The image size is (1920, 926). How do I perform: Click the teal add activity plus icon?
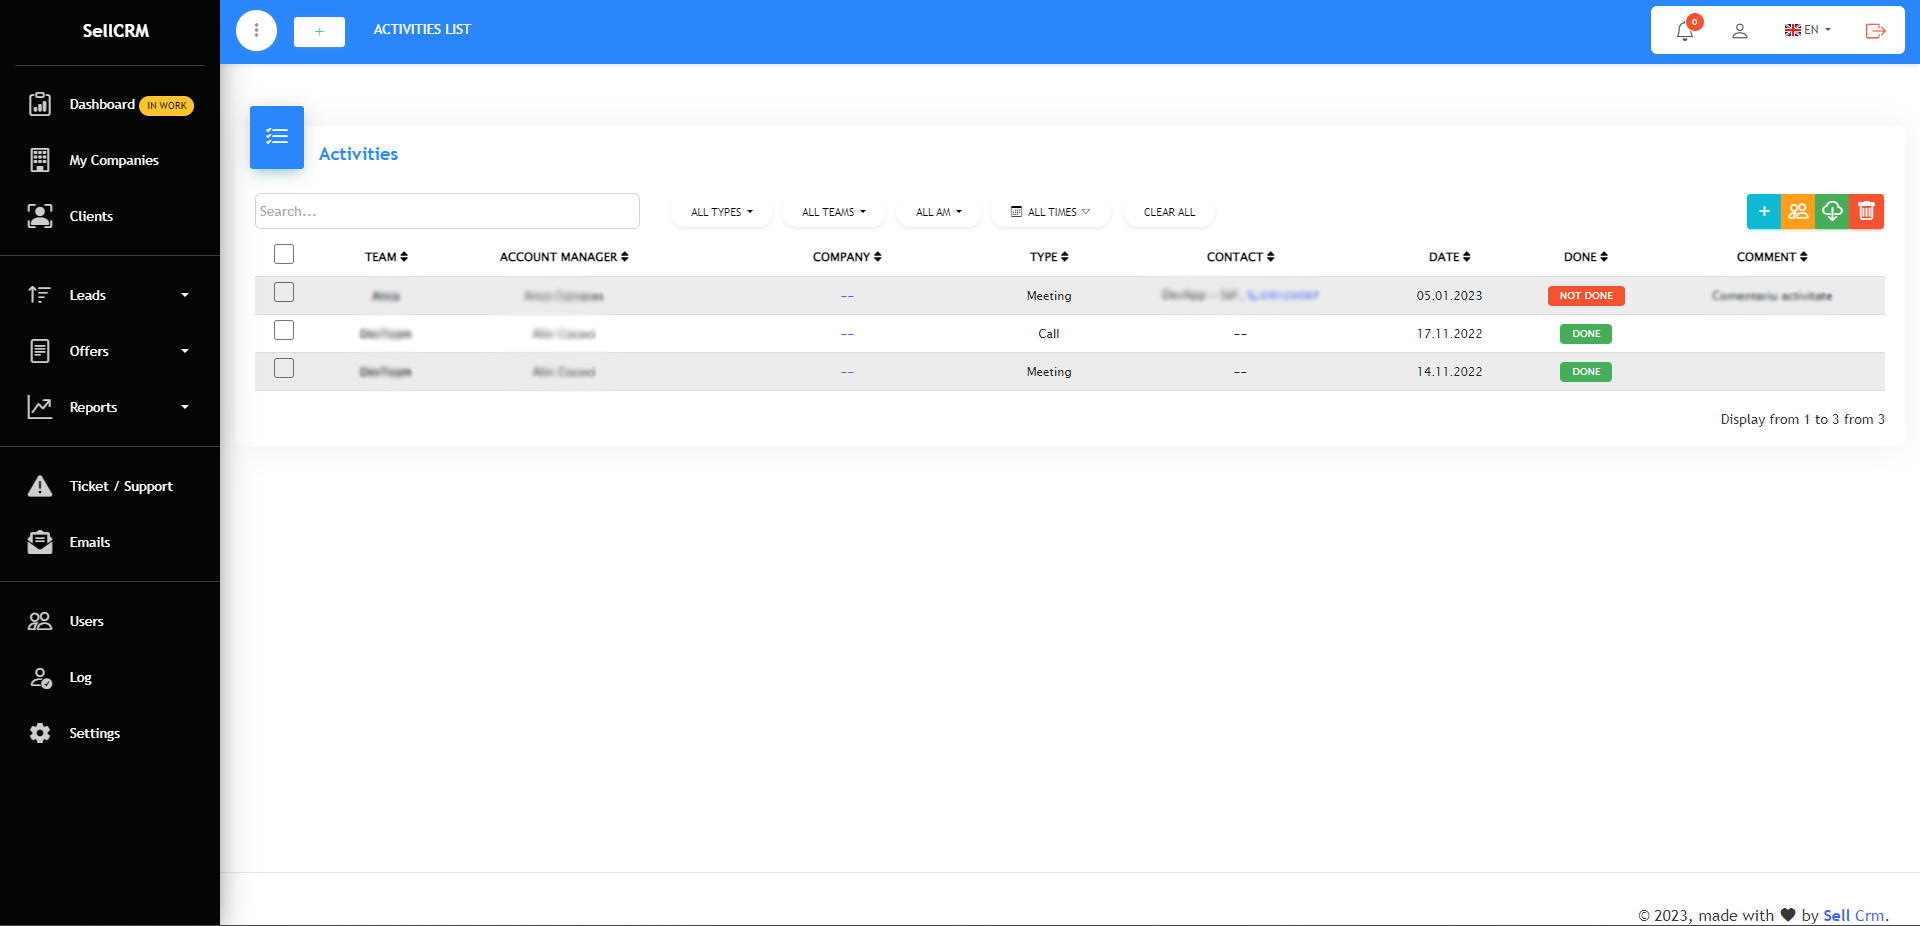pyautogui.click(x=1764, y=212)
